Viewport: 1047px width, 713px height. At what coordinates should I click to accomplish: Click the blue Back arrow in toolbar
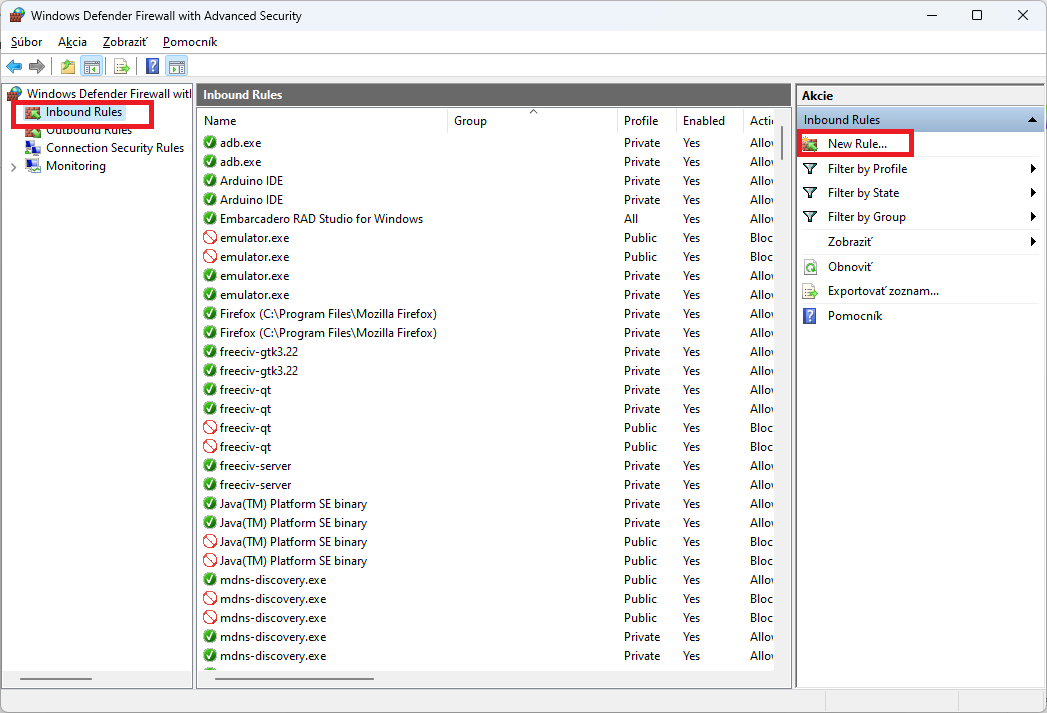(x=14, y=67)
